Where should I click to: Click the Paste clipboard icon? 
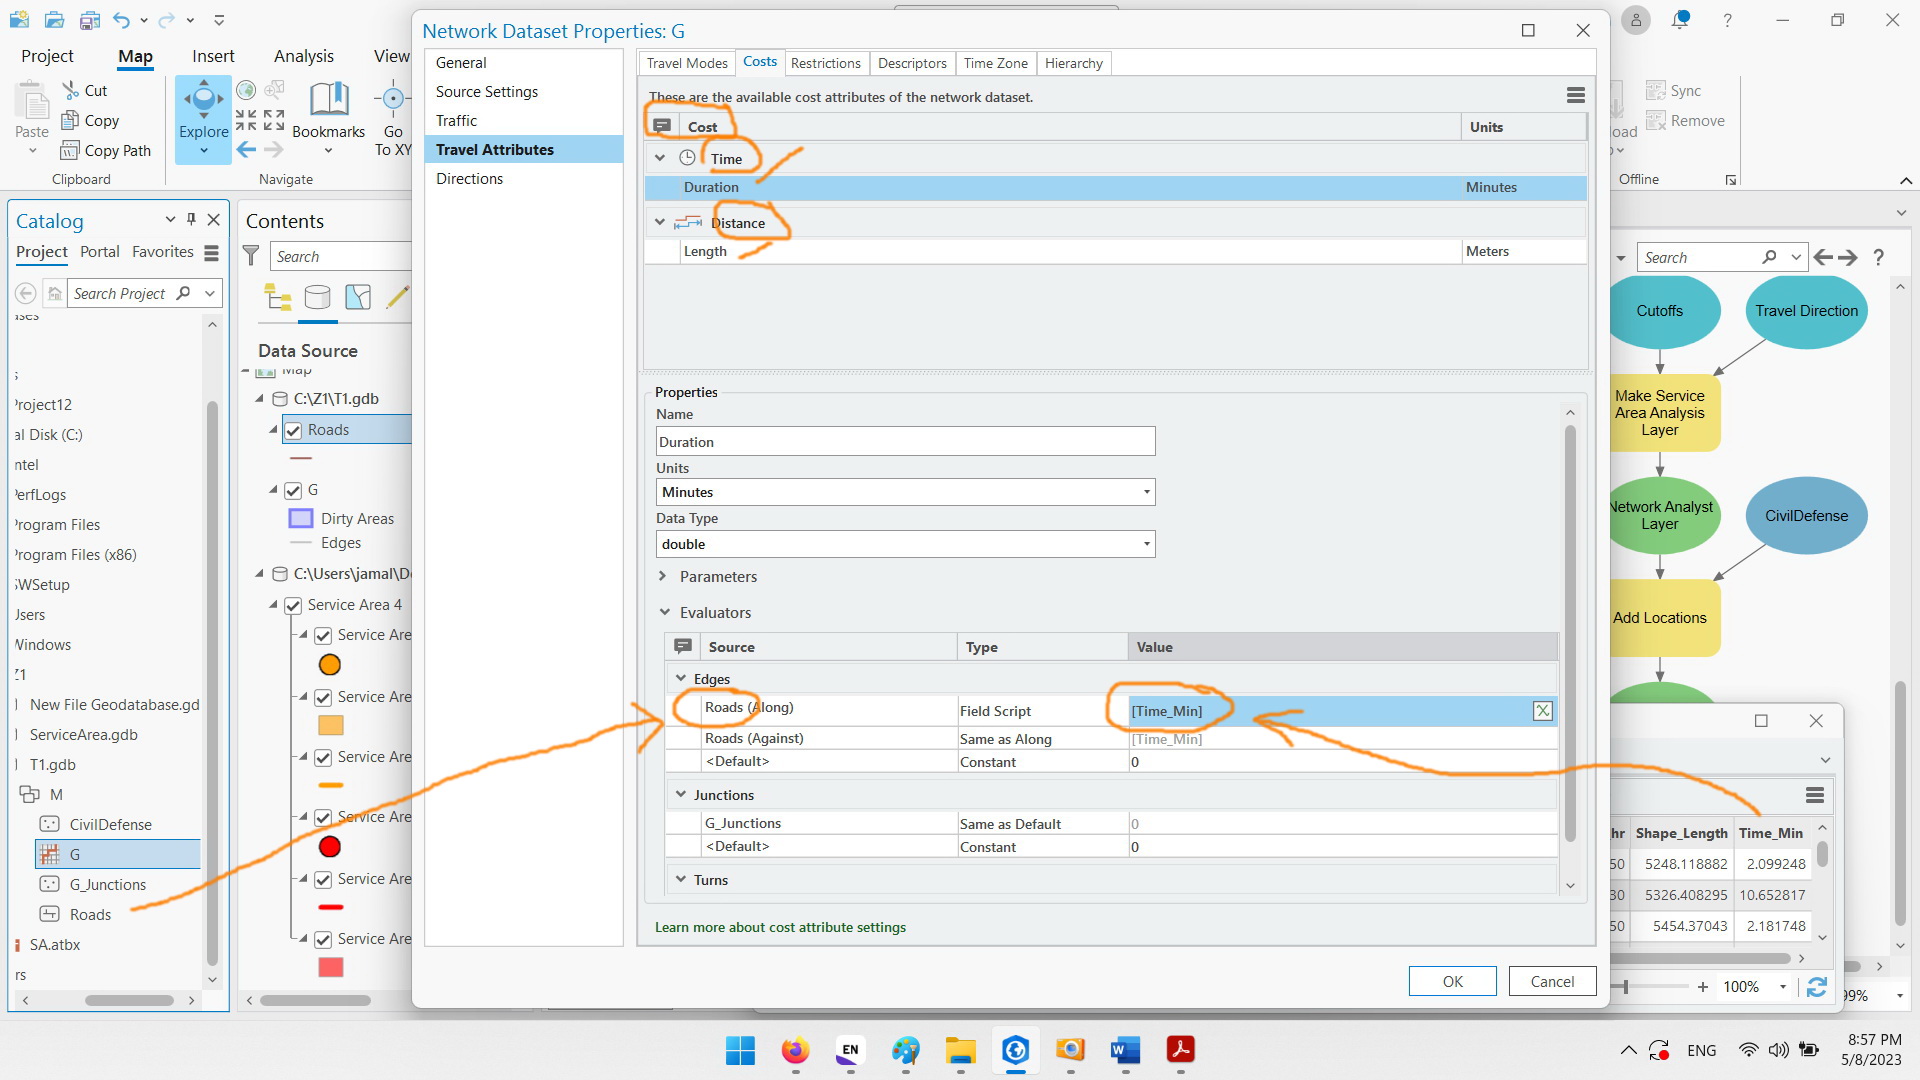point(32,104)
